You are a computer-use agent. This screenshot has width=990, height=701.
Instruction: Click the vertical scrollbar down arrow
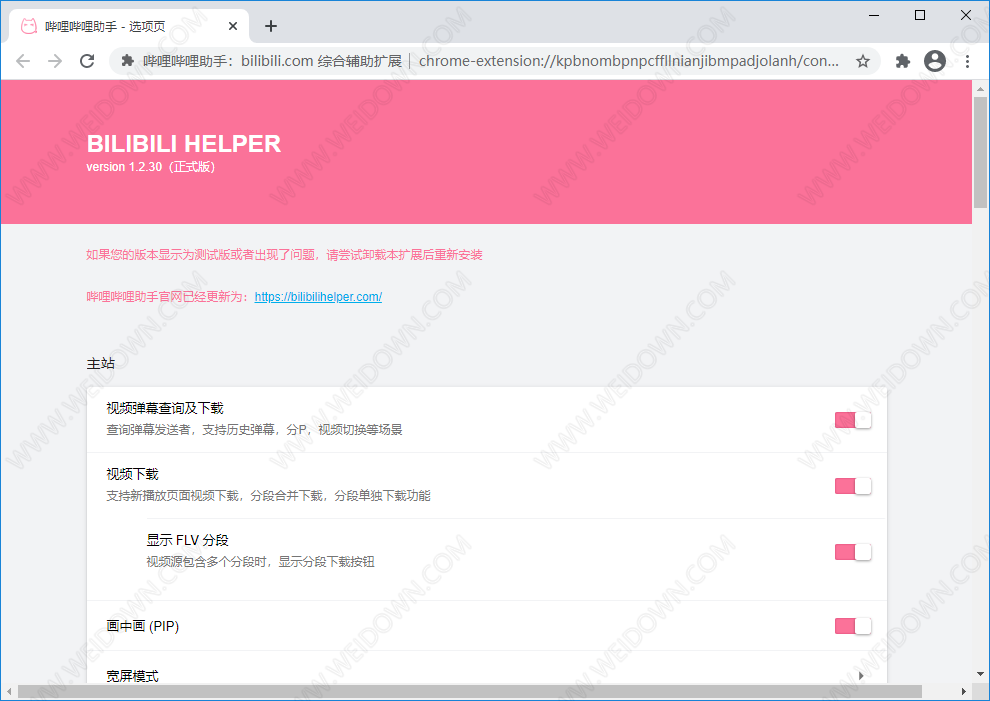click(x=980, y=674)
